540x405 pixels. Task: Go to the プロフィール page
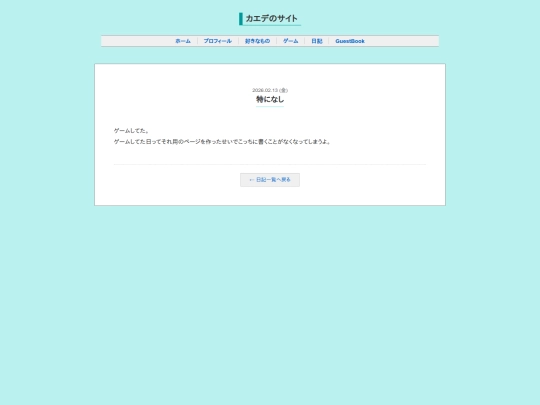point(218,41)
